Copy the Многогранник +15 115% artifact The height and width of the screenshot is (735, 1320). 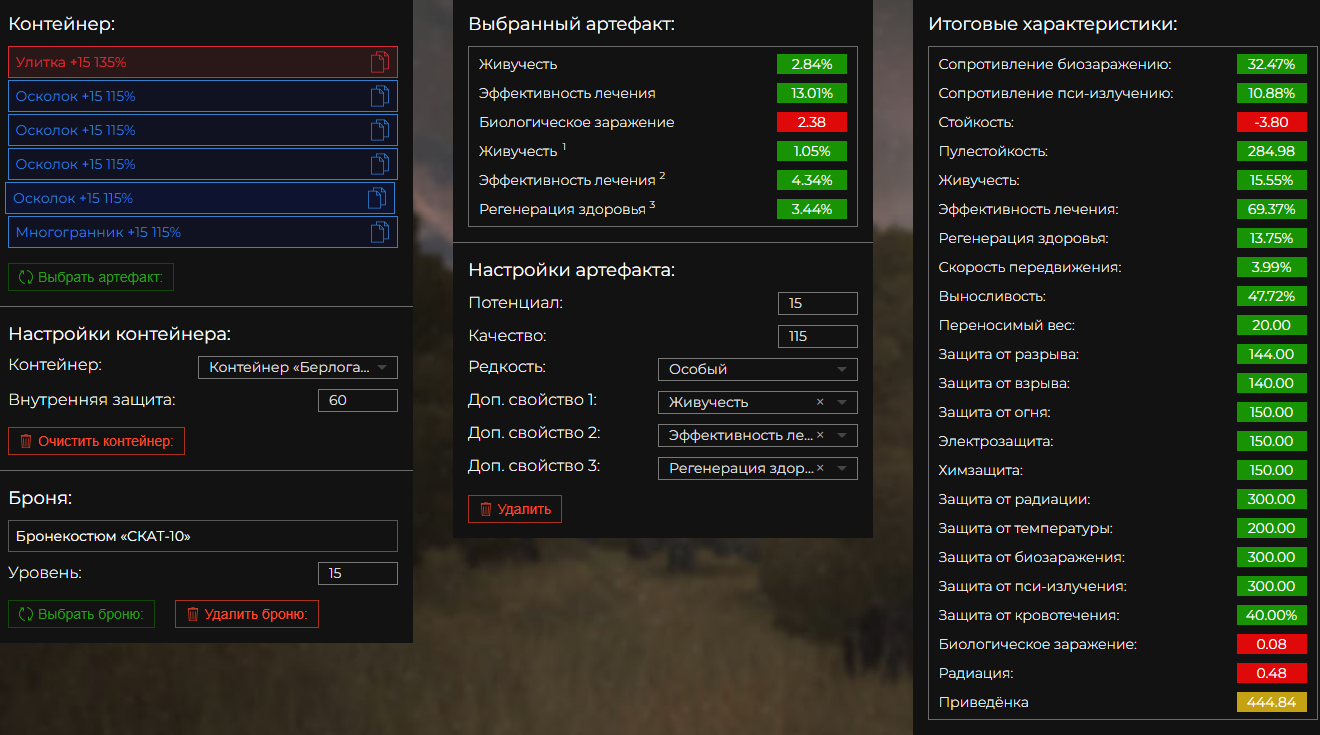pos(379,232)
